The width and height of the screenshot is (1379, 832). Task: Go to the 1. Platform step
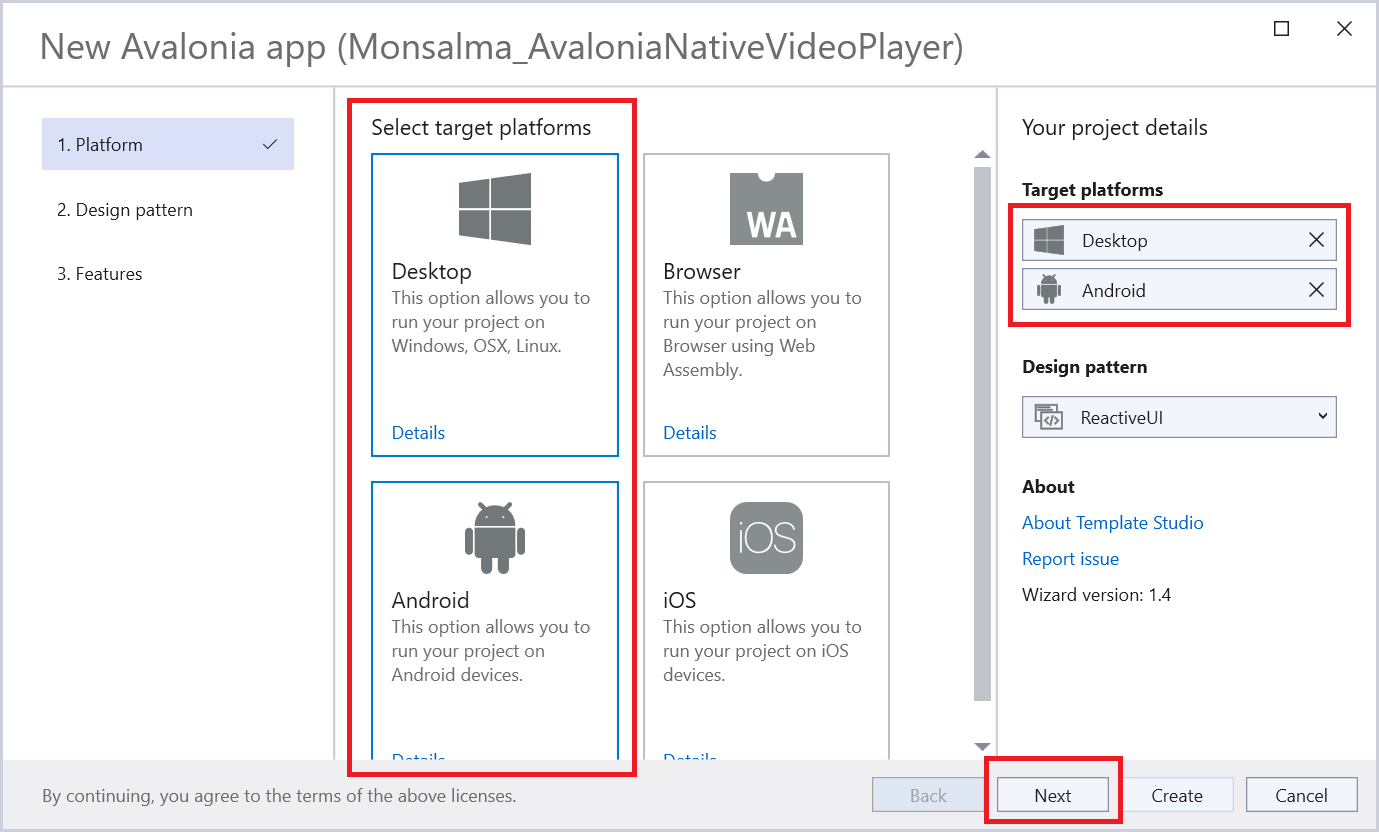point(168,144)
